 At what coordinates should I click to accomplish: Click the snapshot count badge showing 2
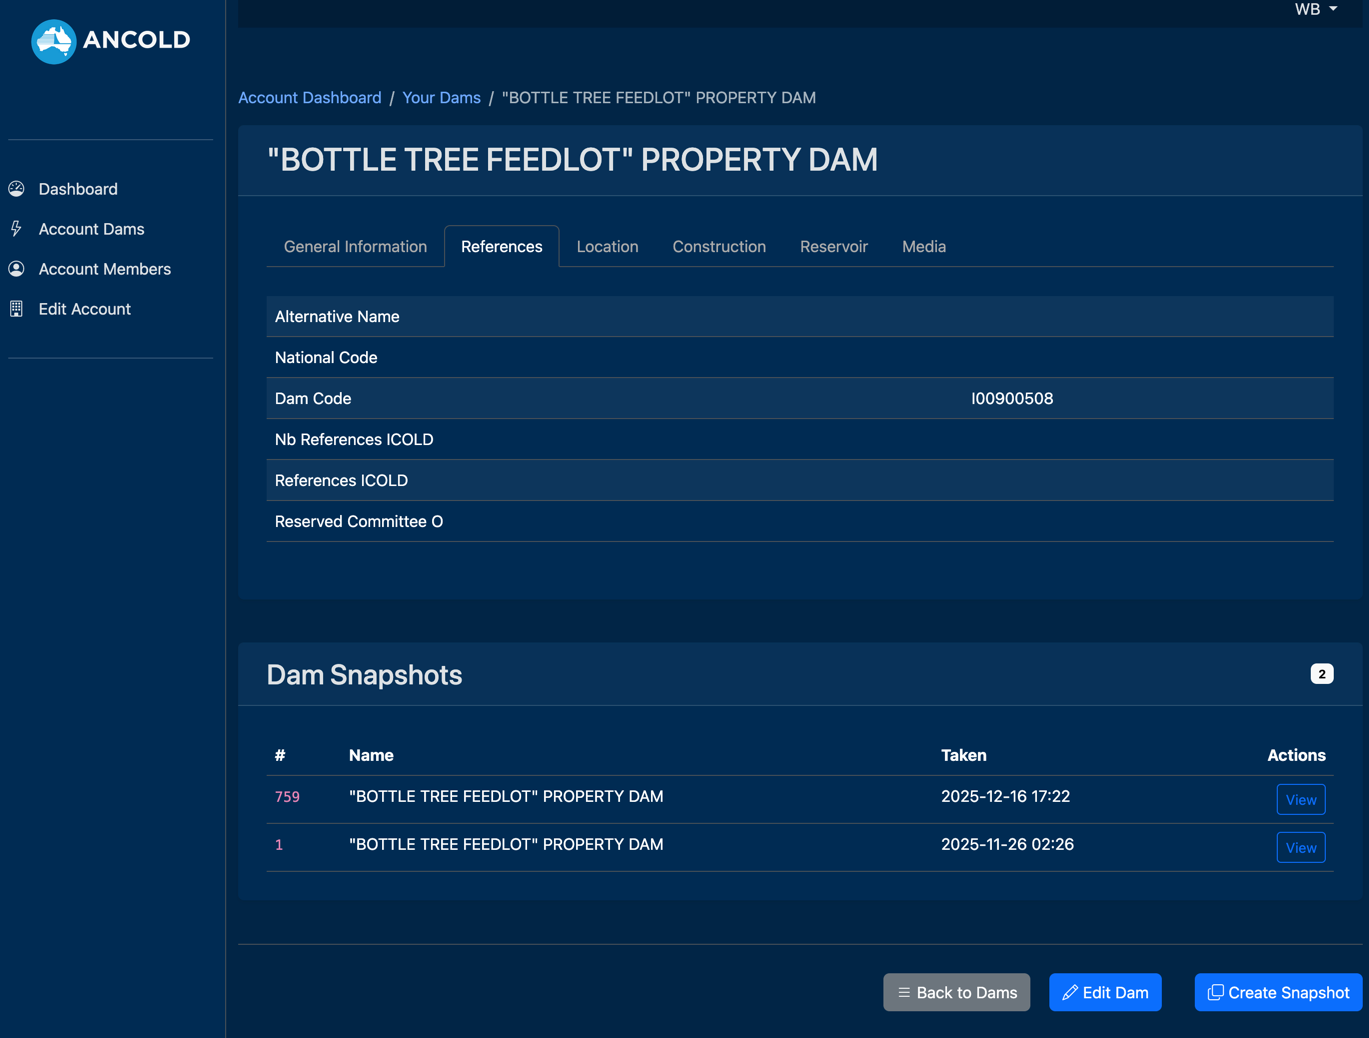click(1322, 674)
